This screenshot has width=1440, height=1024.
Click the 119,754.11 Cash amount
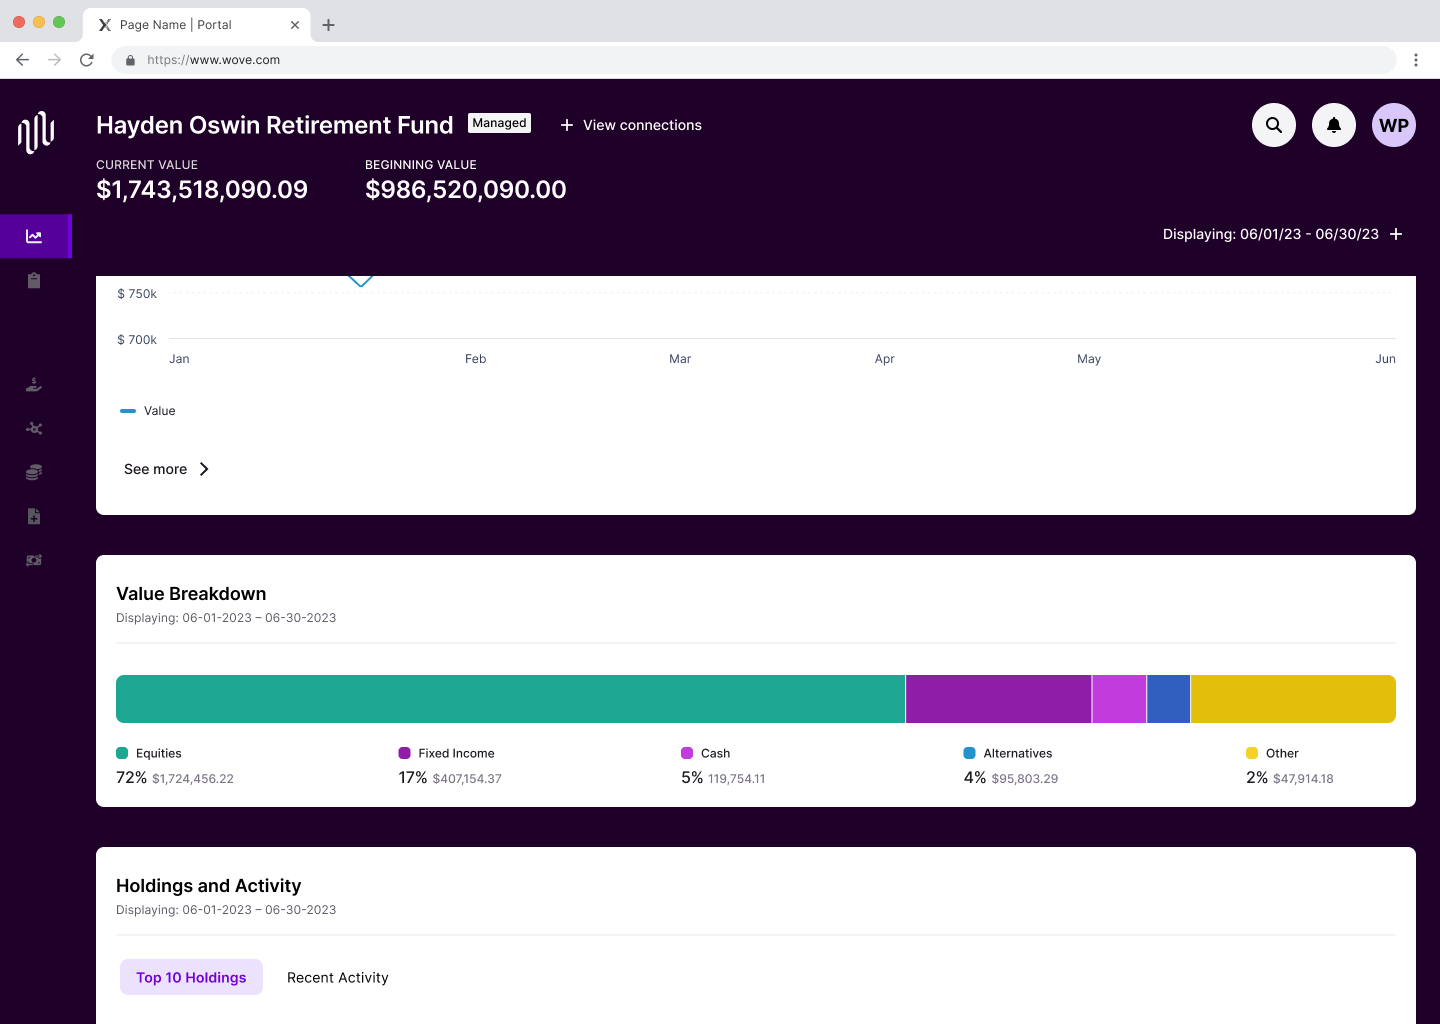pyautogui.click(x=737, y=779)
